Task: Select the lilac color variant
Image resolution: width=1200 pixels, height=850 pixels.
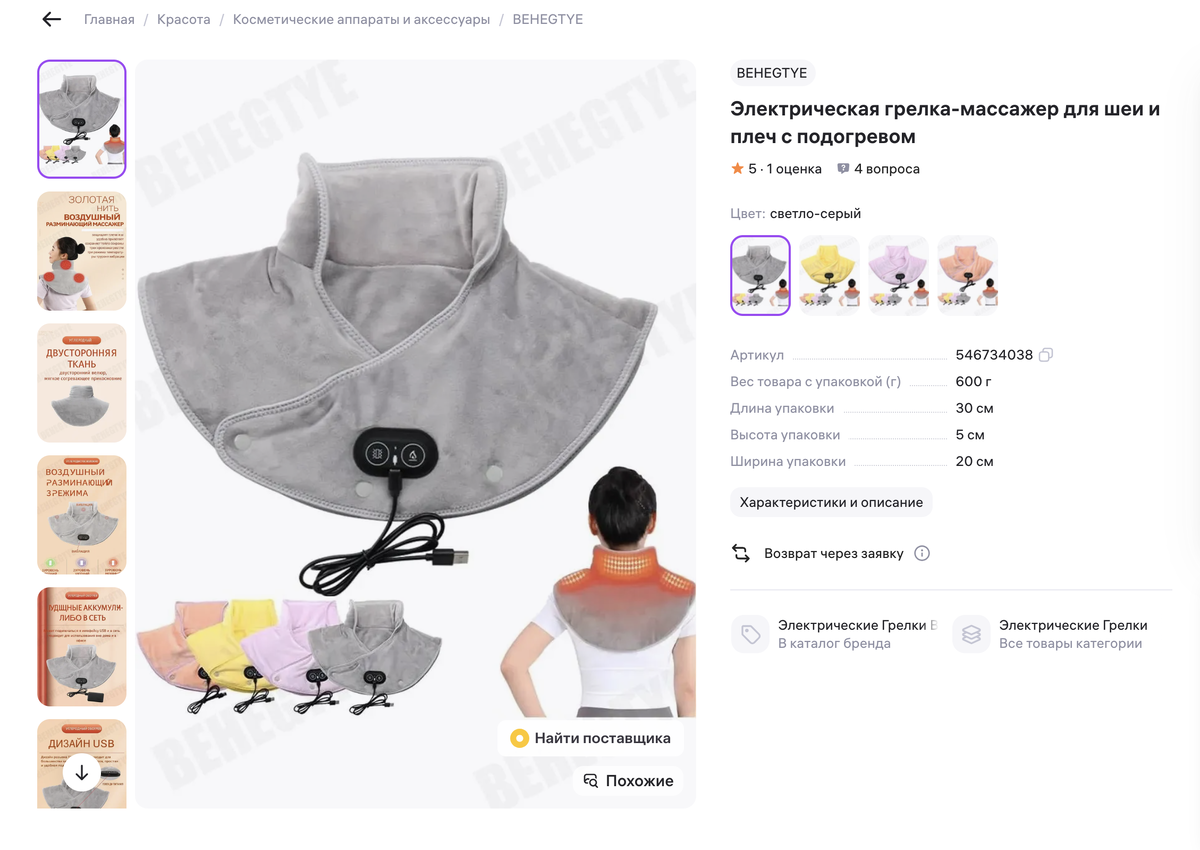Action: click(x=899, y=275)
